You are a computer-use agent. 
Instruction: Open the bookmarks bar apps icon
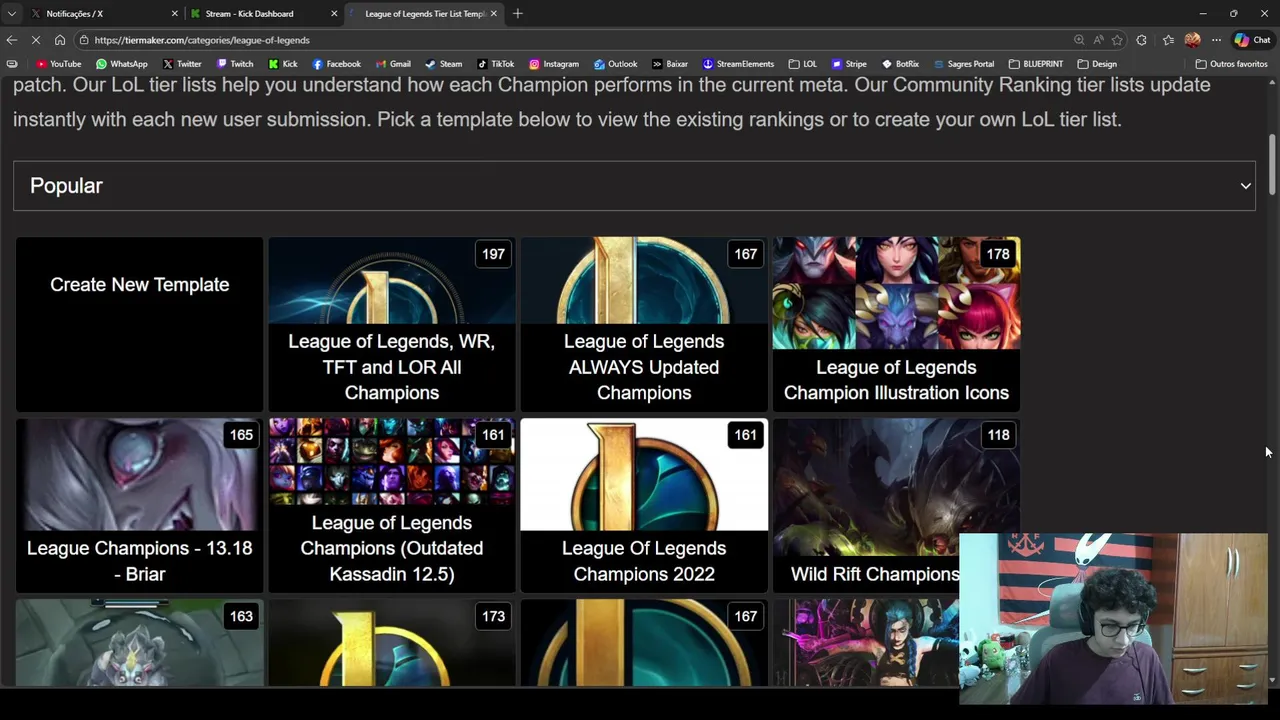[x=11, y=64]
